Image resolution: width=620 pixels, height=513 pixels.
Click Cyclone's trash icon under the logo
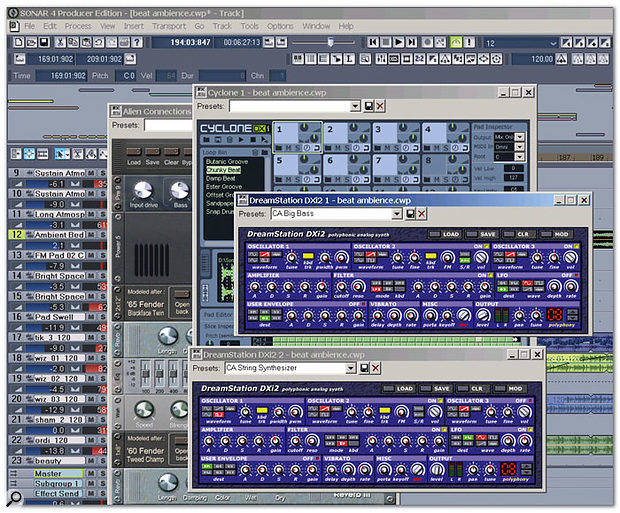tap(229, 140)
